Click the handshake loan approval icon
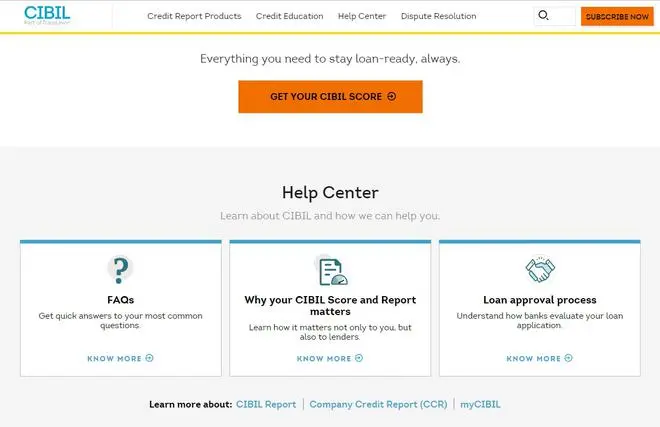The width and height of the screenshot is (660, 427). point(540,269)
